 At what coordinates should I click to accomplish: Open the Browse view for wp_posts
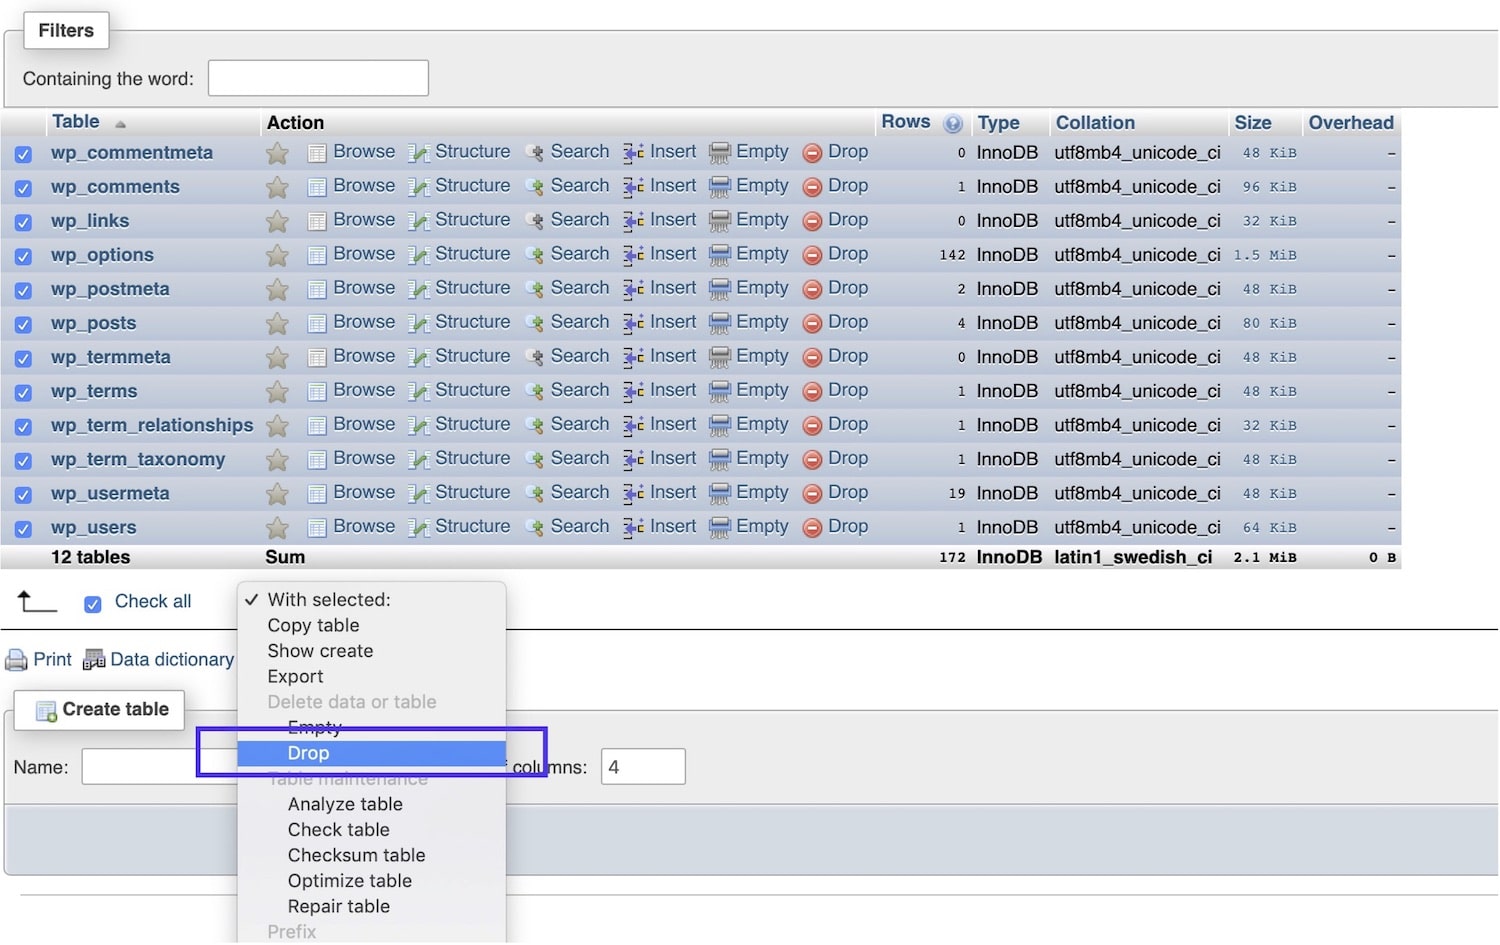coord(364,322)
